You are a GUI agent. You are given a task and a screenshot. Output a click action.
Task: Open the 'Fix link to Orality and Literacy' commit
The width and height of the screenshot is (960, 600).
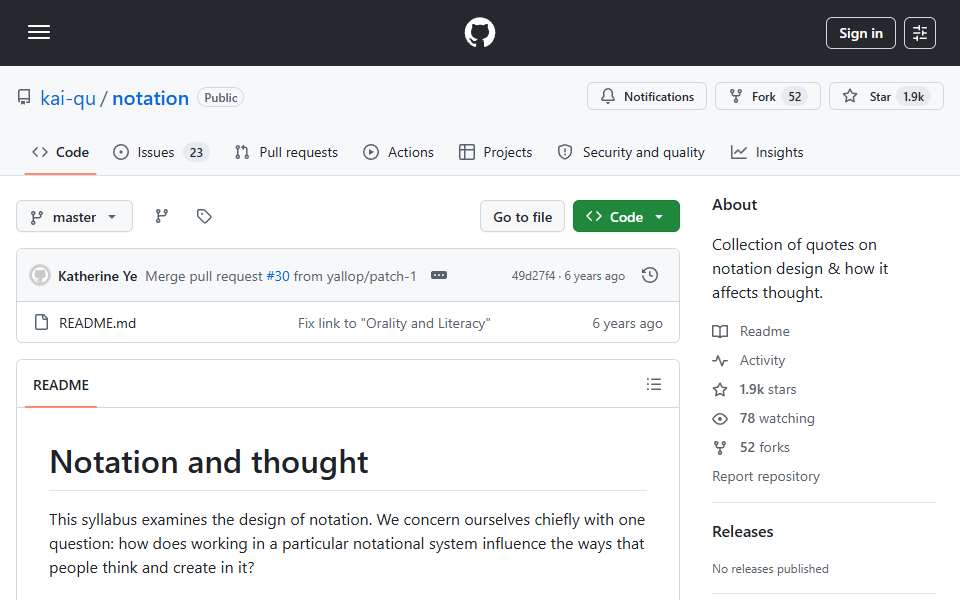point(394,323)
